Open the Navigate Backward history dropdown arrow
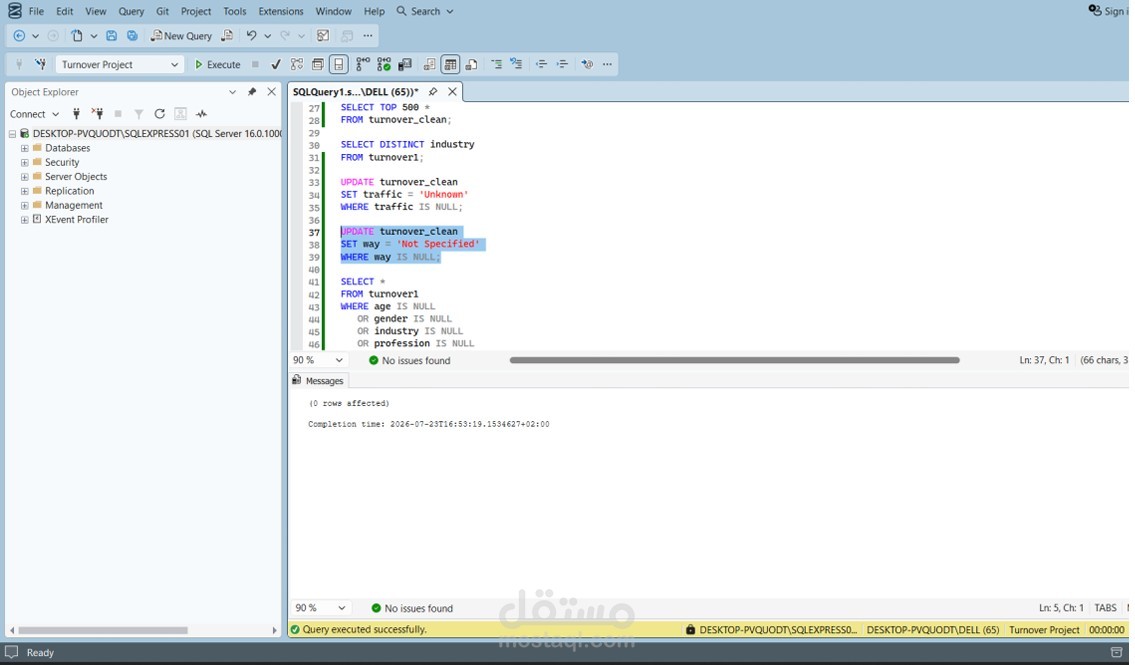The height and width of the screenshot is (665, 1135). click(x=35, y=35)
